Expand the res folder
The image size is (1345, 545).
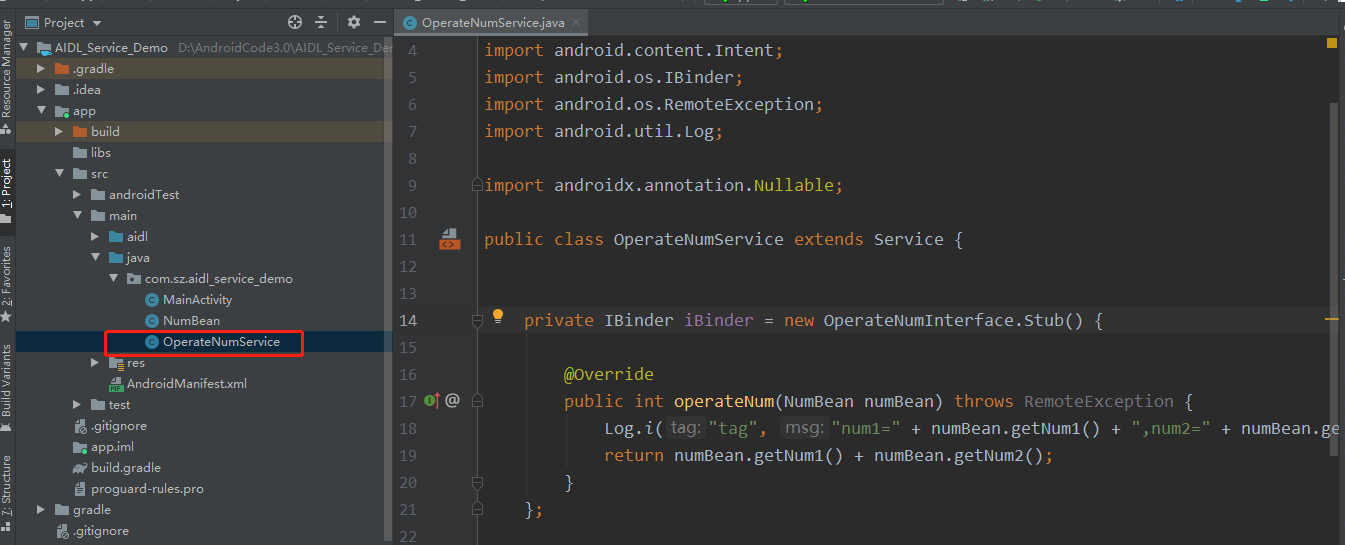click(95, 363)
